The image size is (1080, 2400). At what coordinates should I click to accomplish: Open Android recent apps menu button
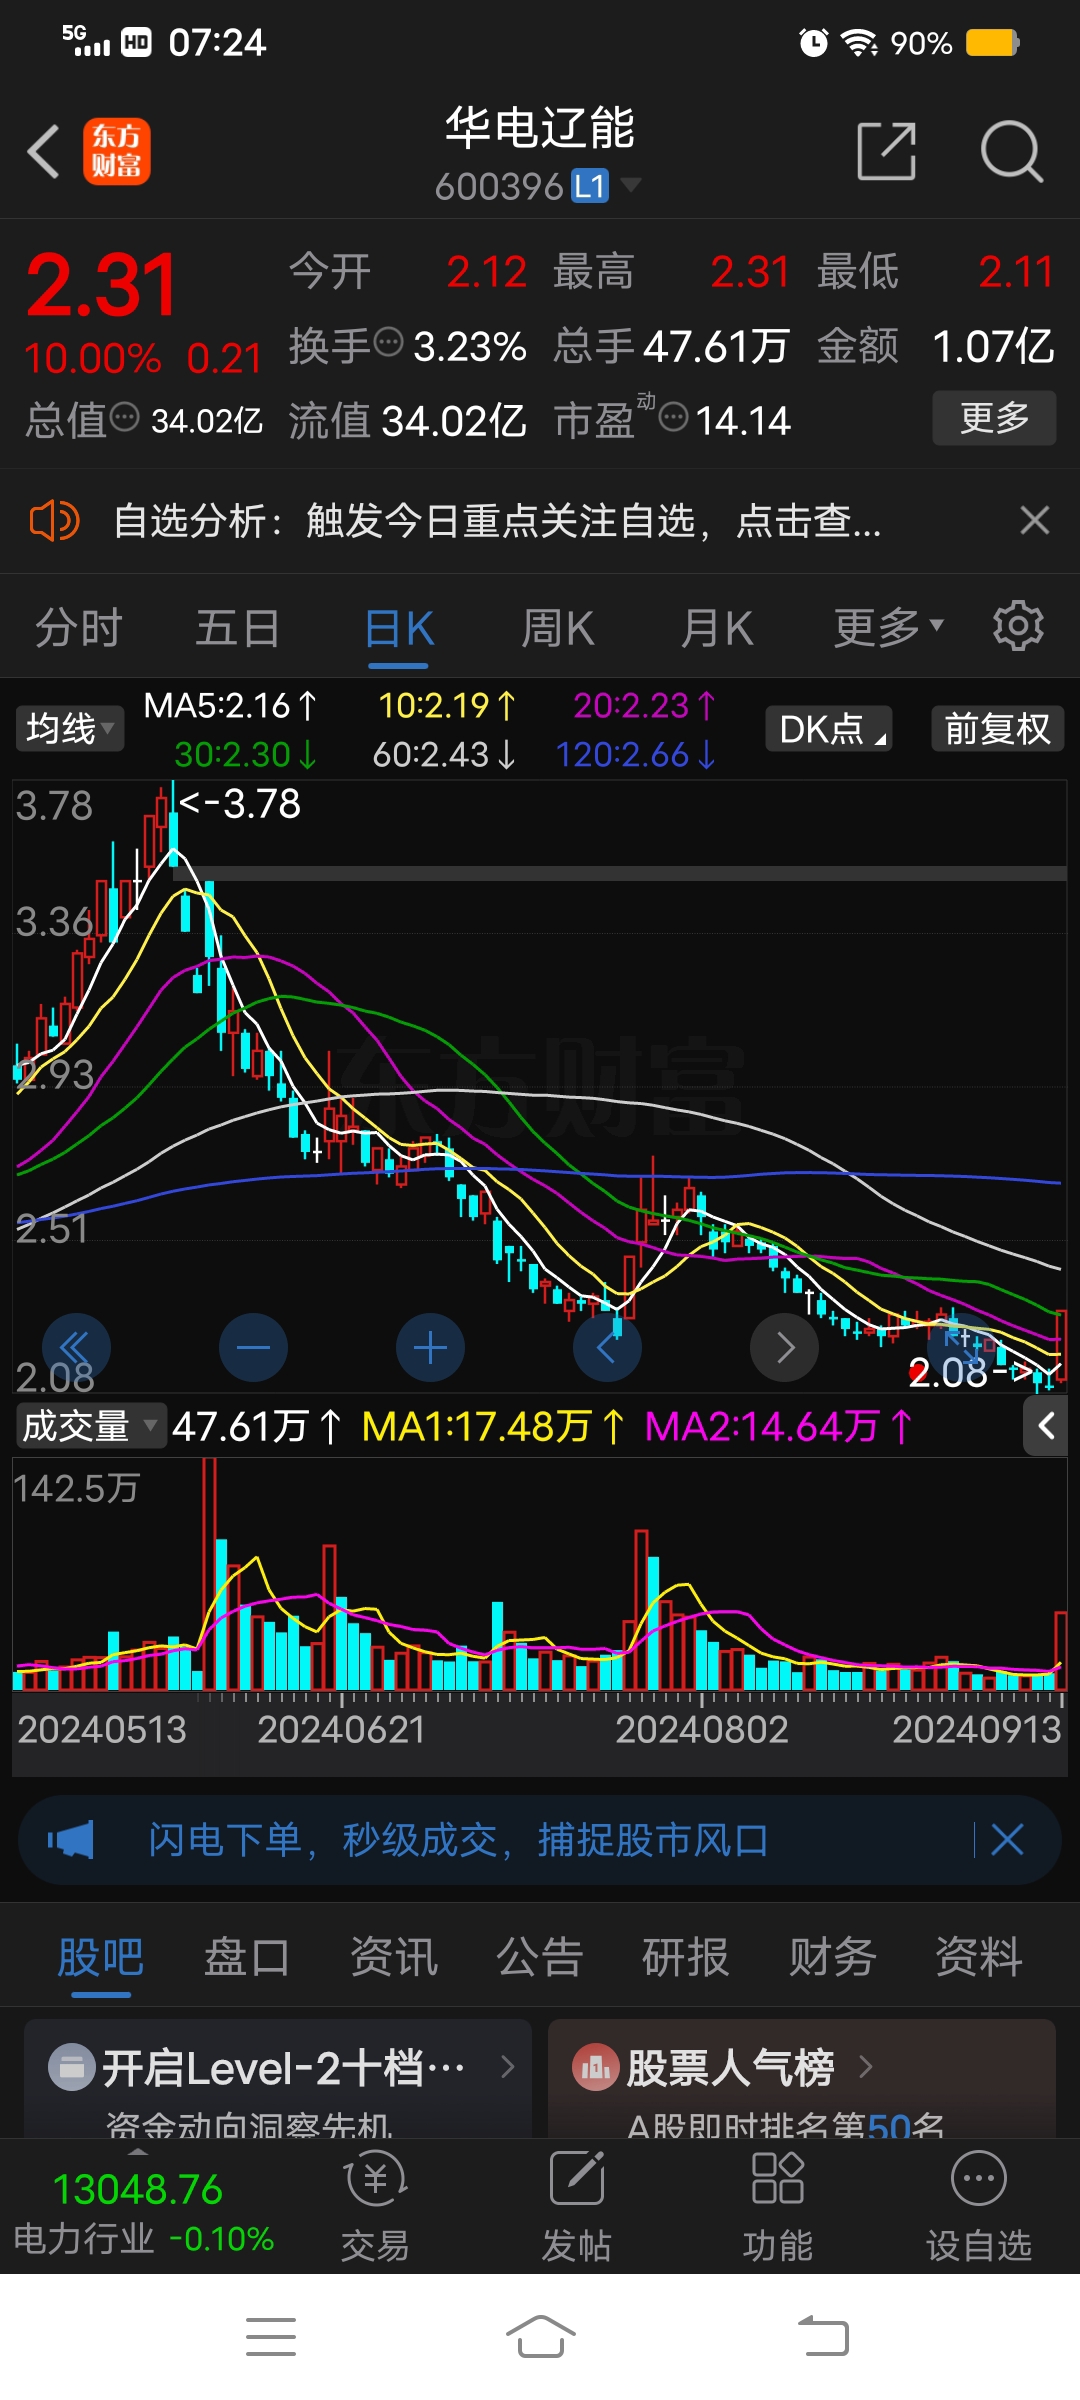[271, 2337]
